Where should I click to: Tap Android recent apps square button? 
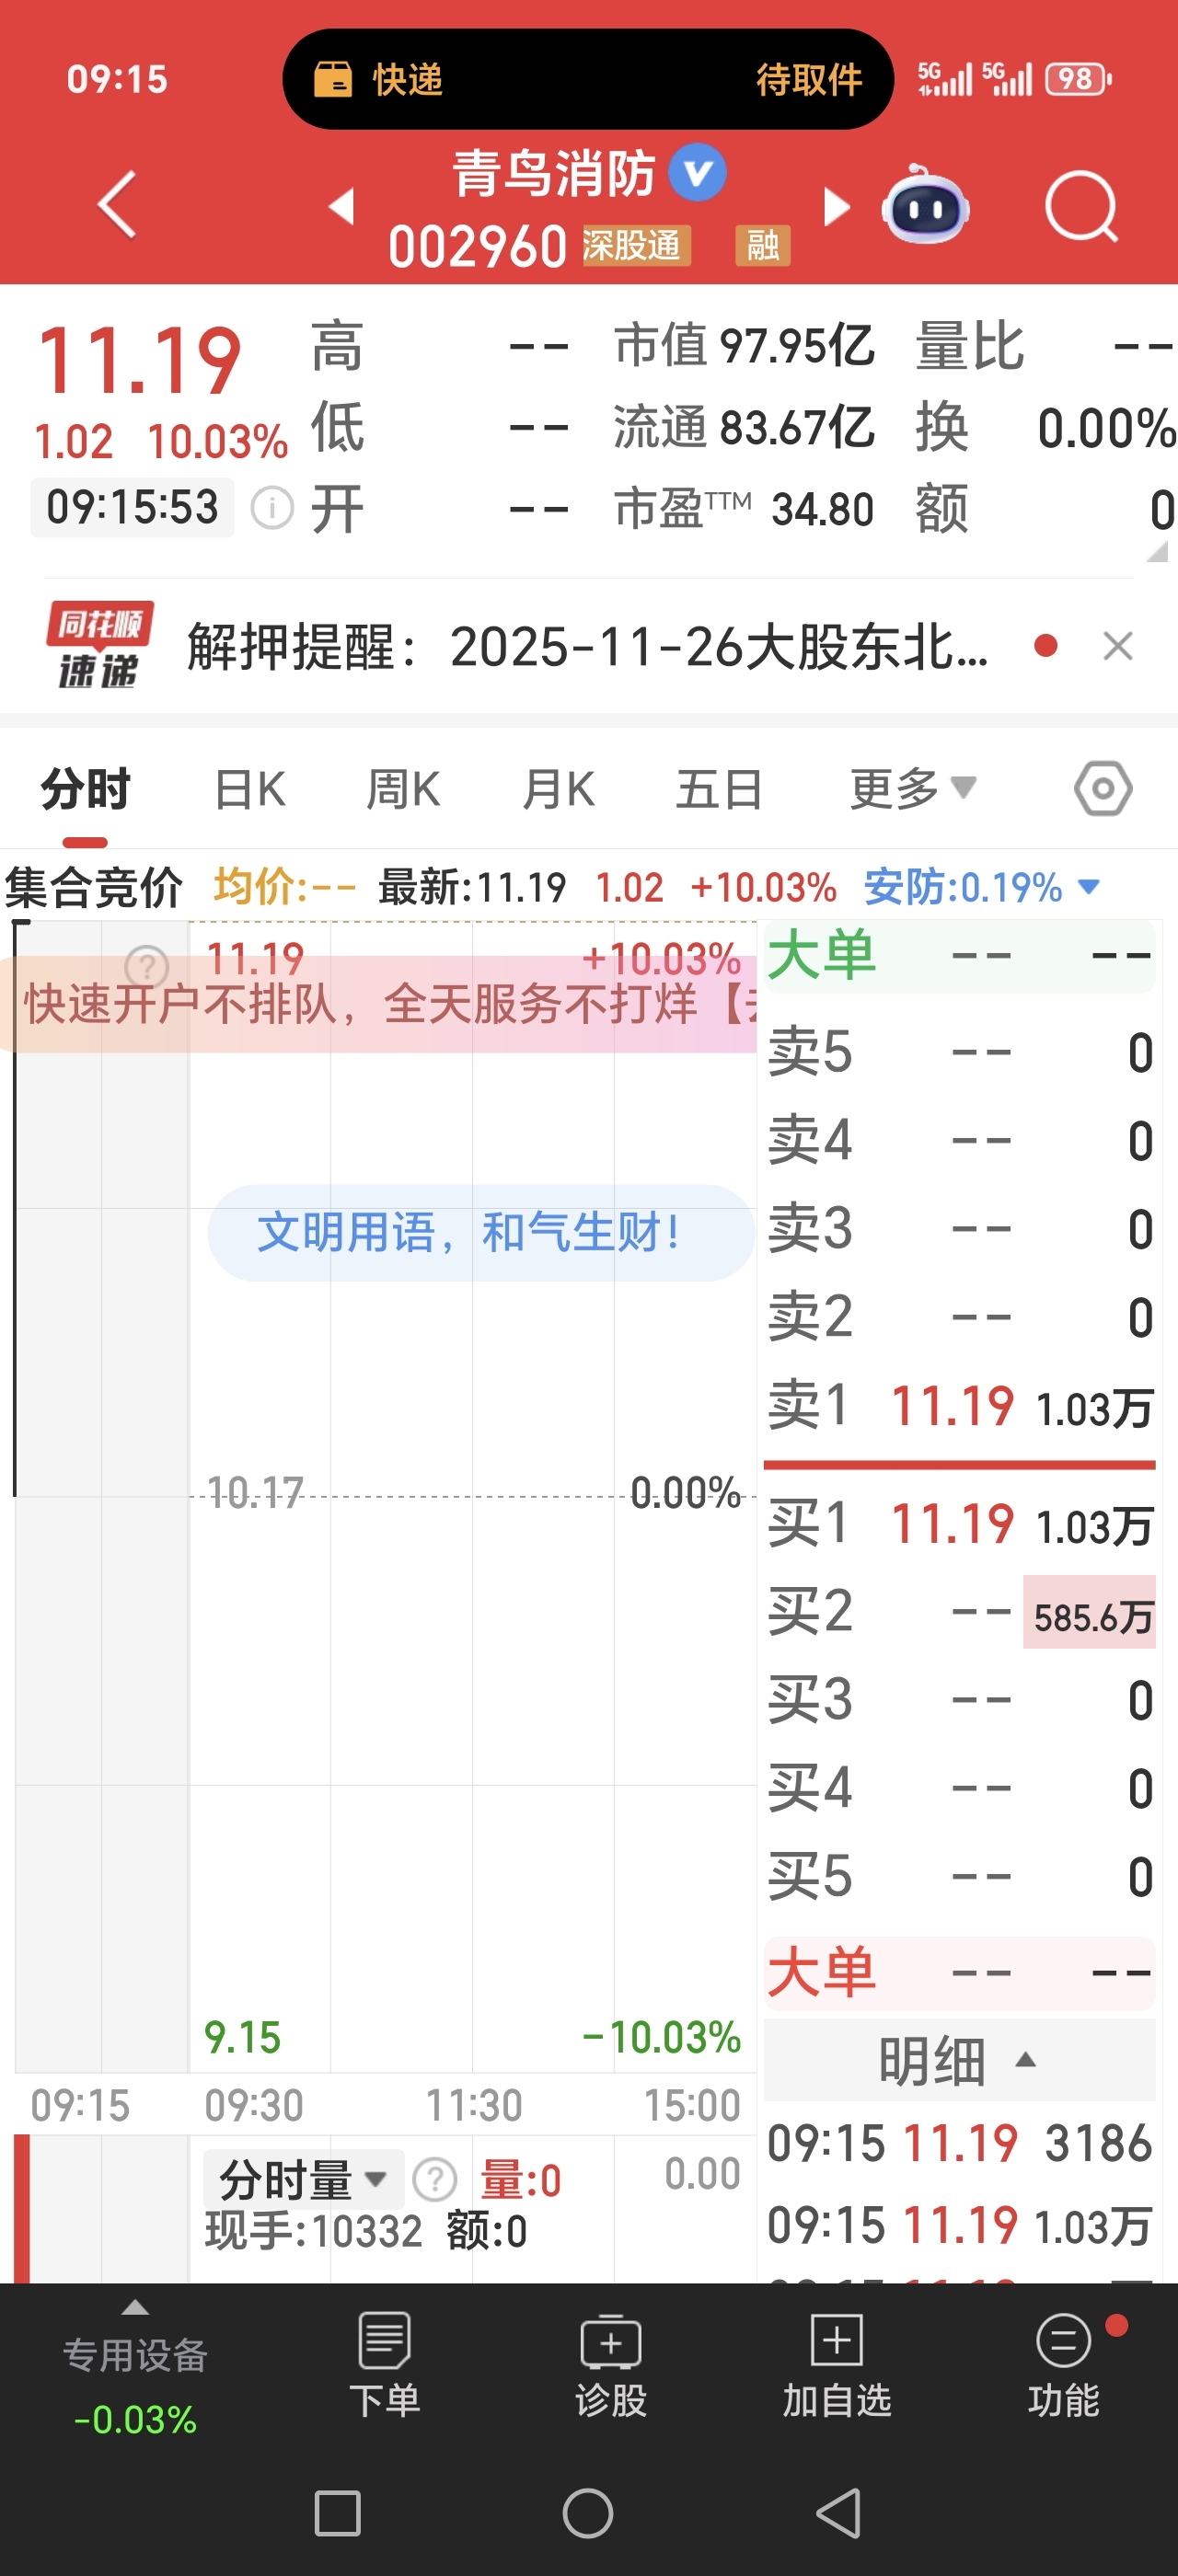coord(337,2513)
